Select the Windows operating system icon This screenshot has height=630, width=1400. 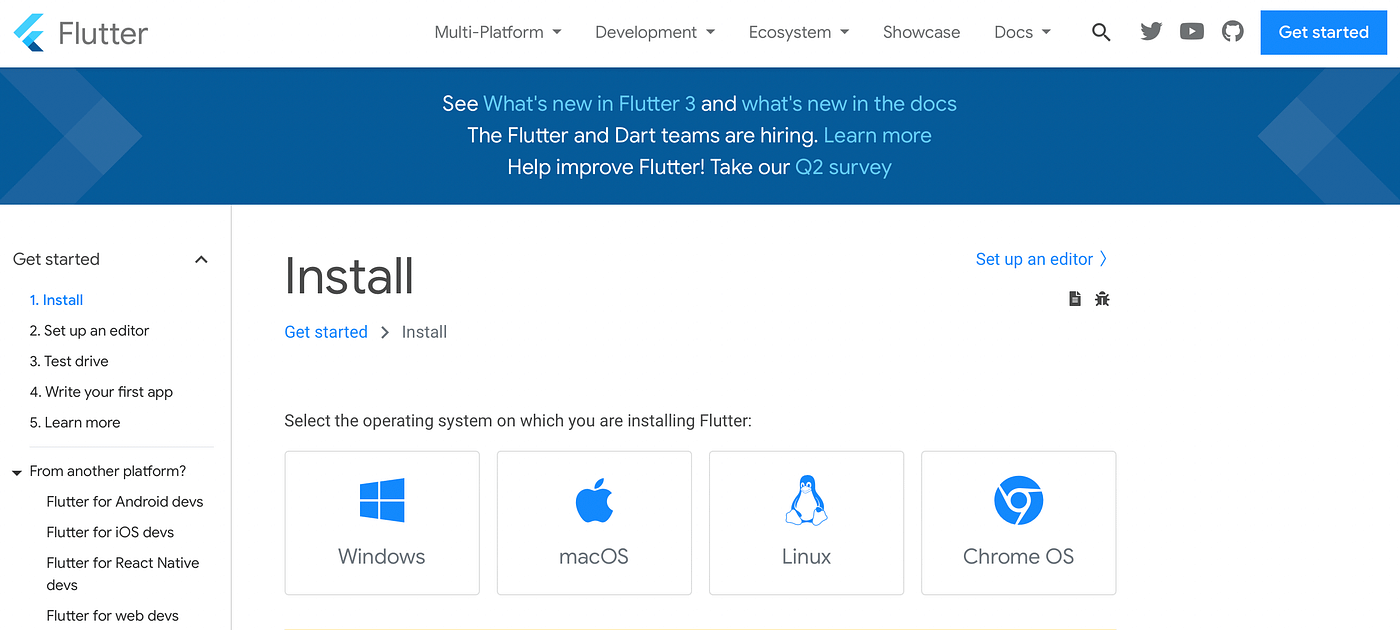coord(381,500)
